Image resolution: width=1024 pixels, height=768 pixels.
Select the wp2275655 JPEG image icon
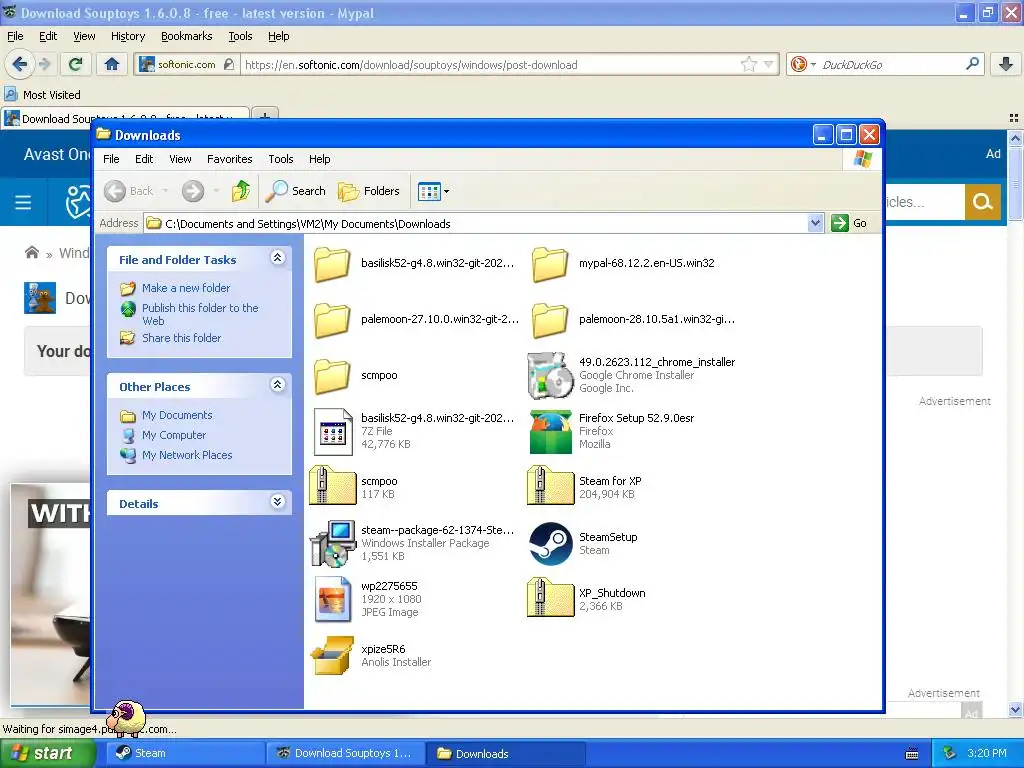click(x=332, y=599)
